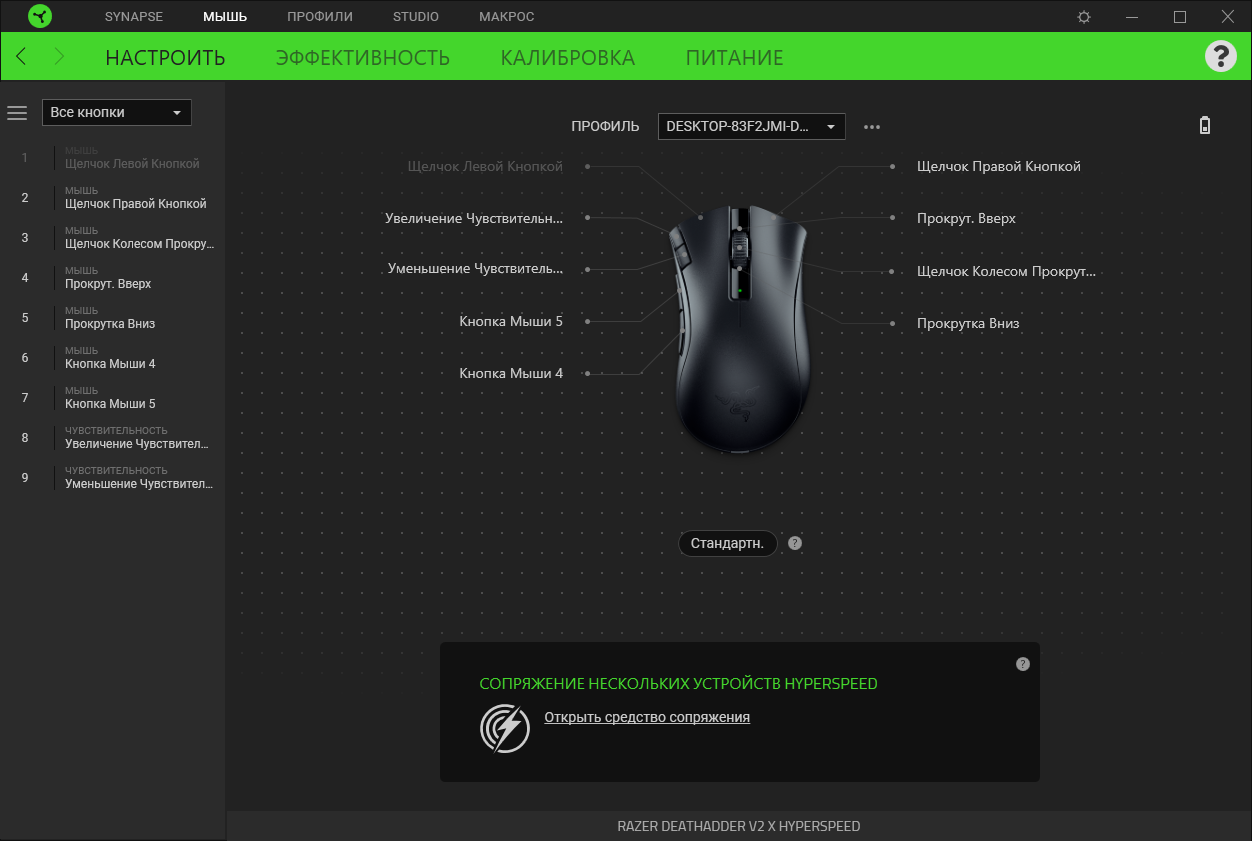Open help via the large question mark icon
This screenshot has width=1252, height=841.
pos(1220,56)
